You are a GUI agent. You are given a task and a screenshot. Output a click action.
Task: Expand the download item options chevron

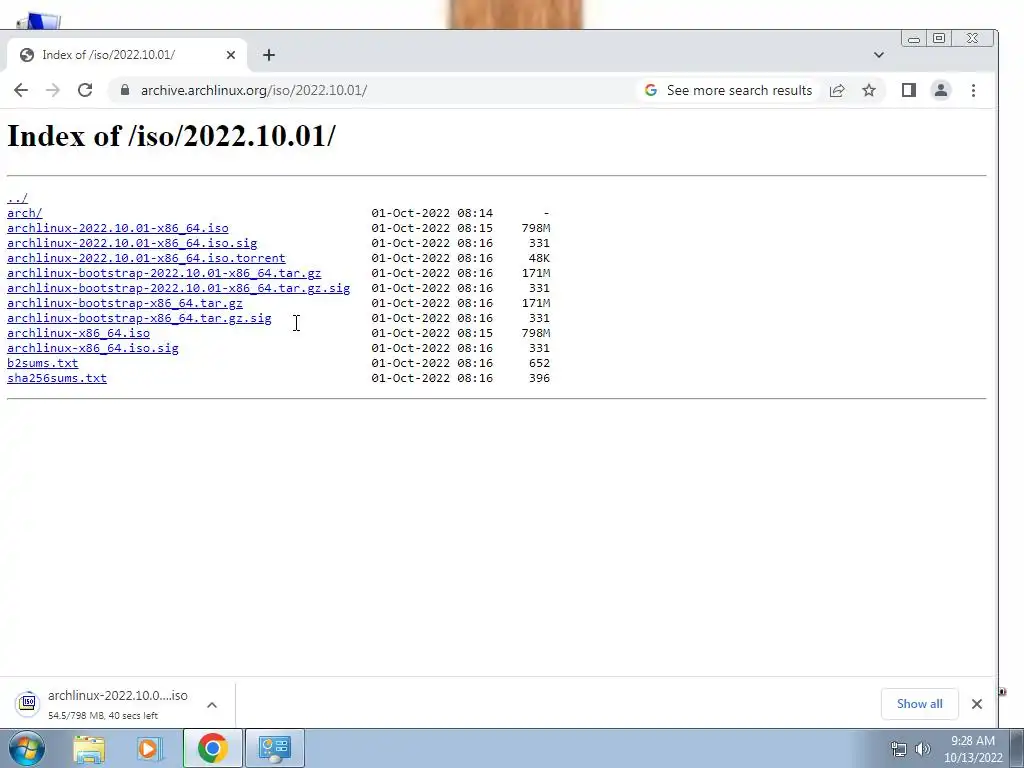212,705
